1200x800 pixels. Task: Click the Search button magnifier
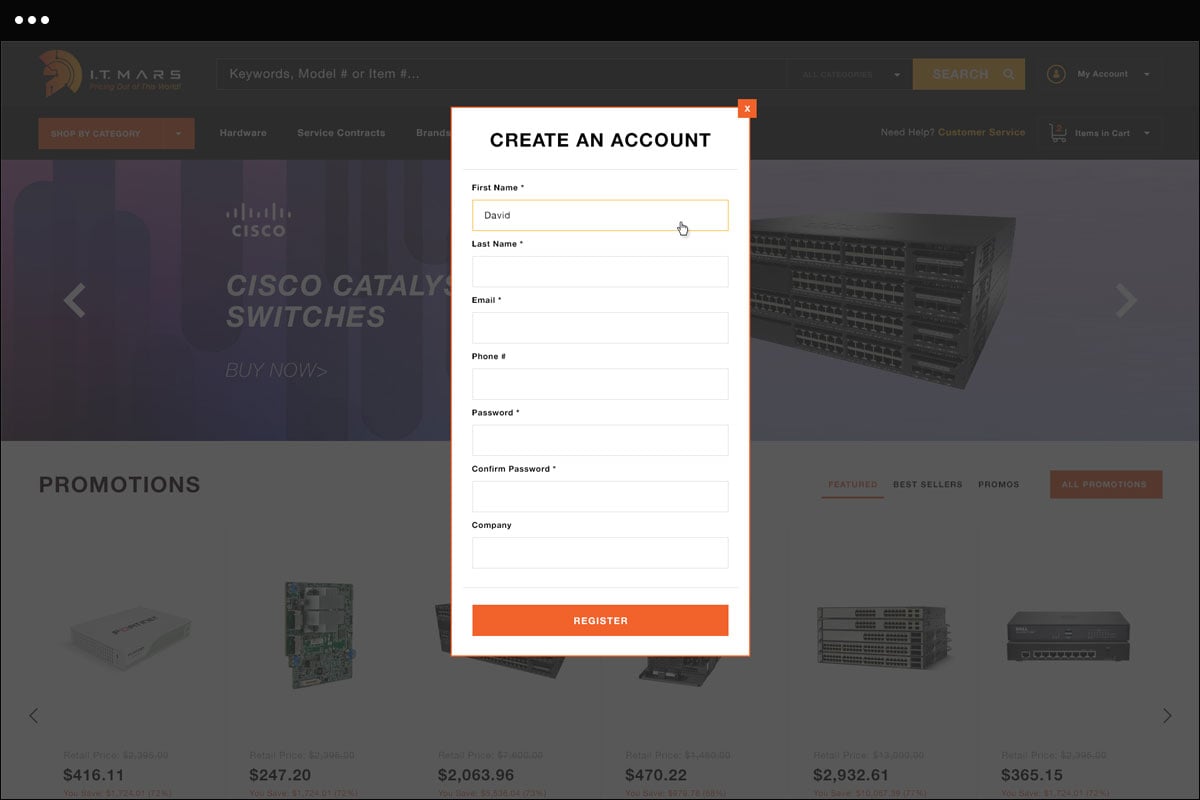pyautogui.click(x=1009, y=74)
